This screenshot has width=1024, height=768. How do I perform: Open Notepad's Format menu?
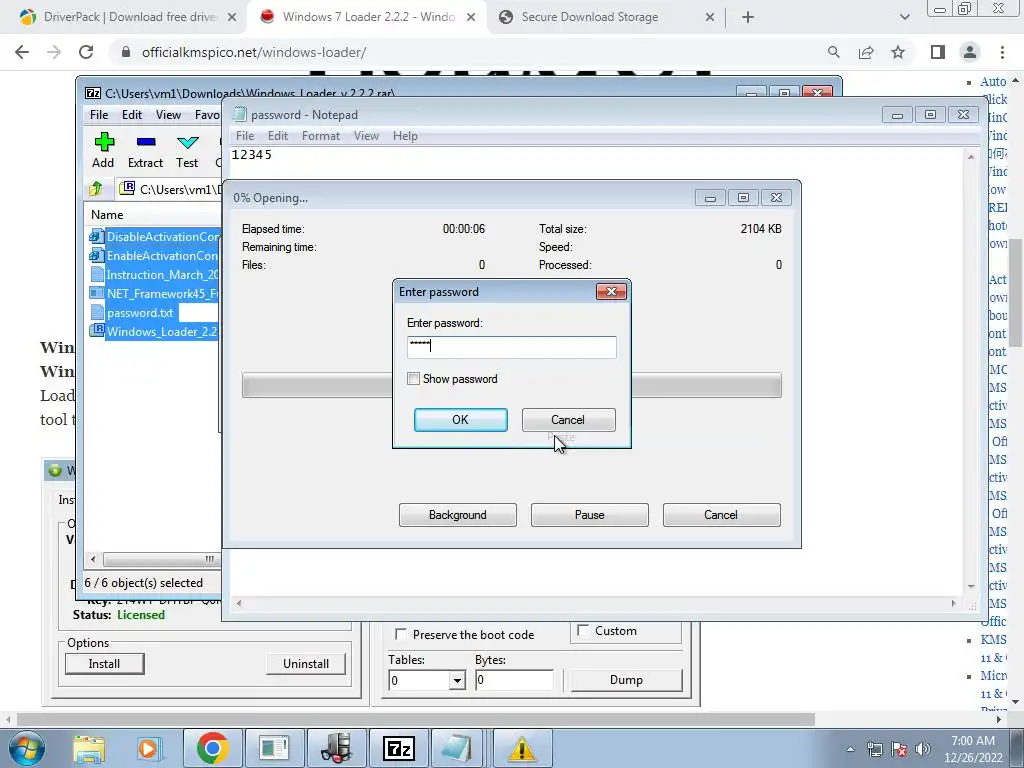(321, 136)
